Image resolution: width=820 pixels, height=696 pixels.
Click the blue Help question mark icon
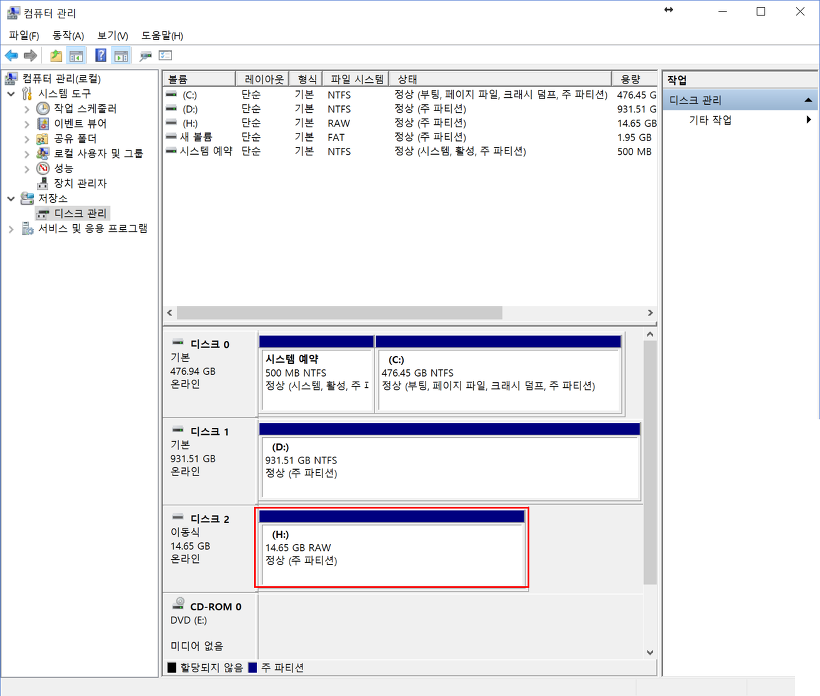[x=100, y=55]
